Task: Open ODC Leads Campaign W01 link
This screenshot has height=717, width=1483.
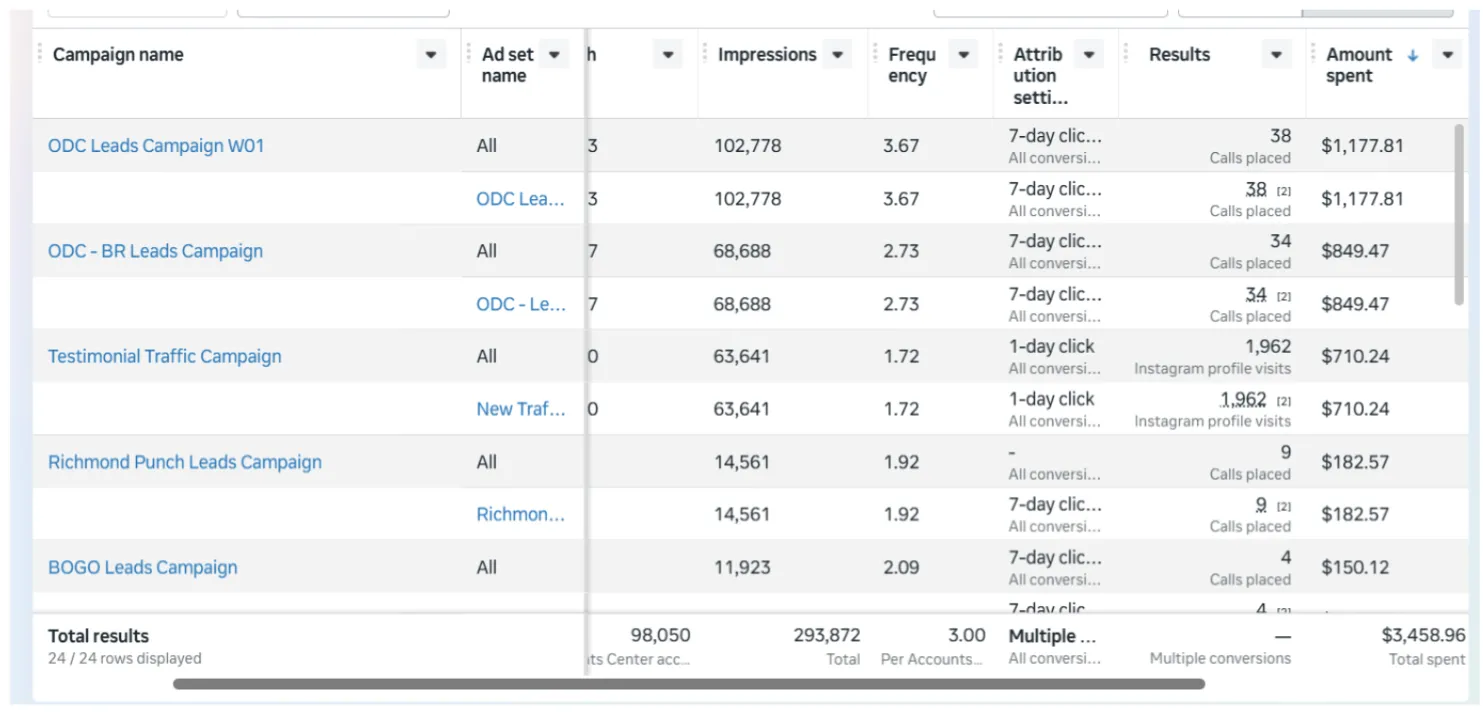Action: (x=156, y=146)
